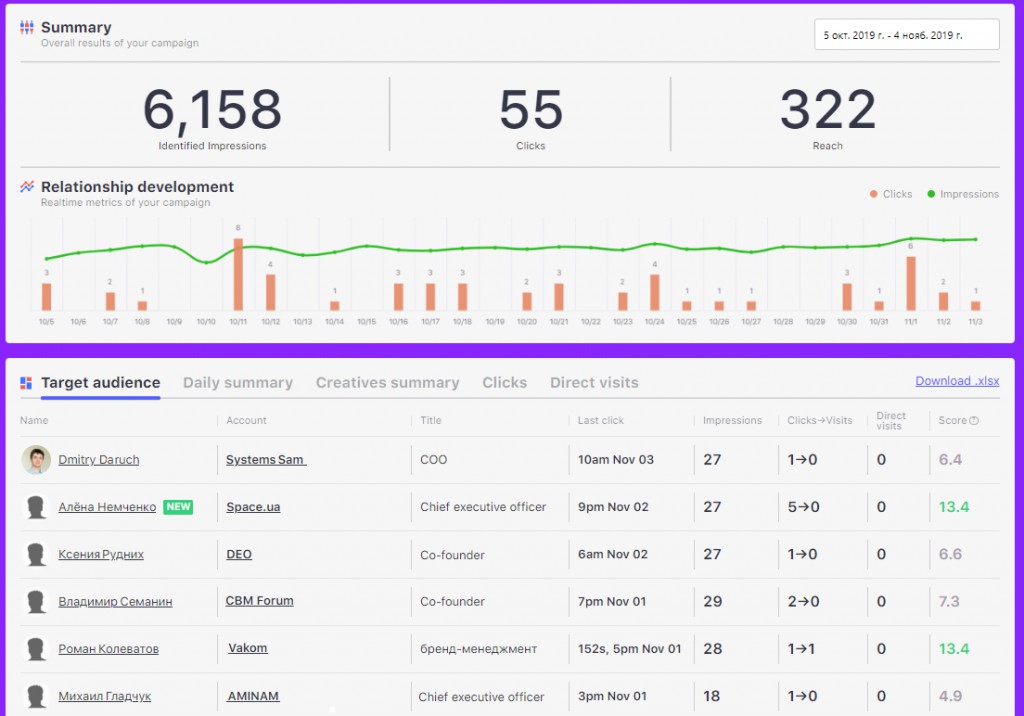Toggle the Impressions legend series
Viewport: 1024px width, 716px height.
click(x=963, y=194)
